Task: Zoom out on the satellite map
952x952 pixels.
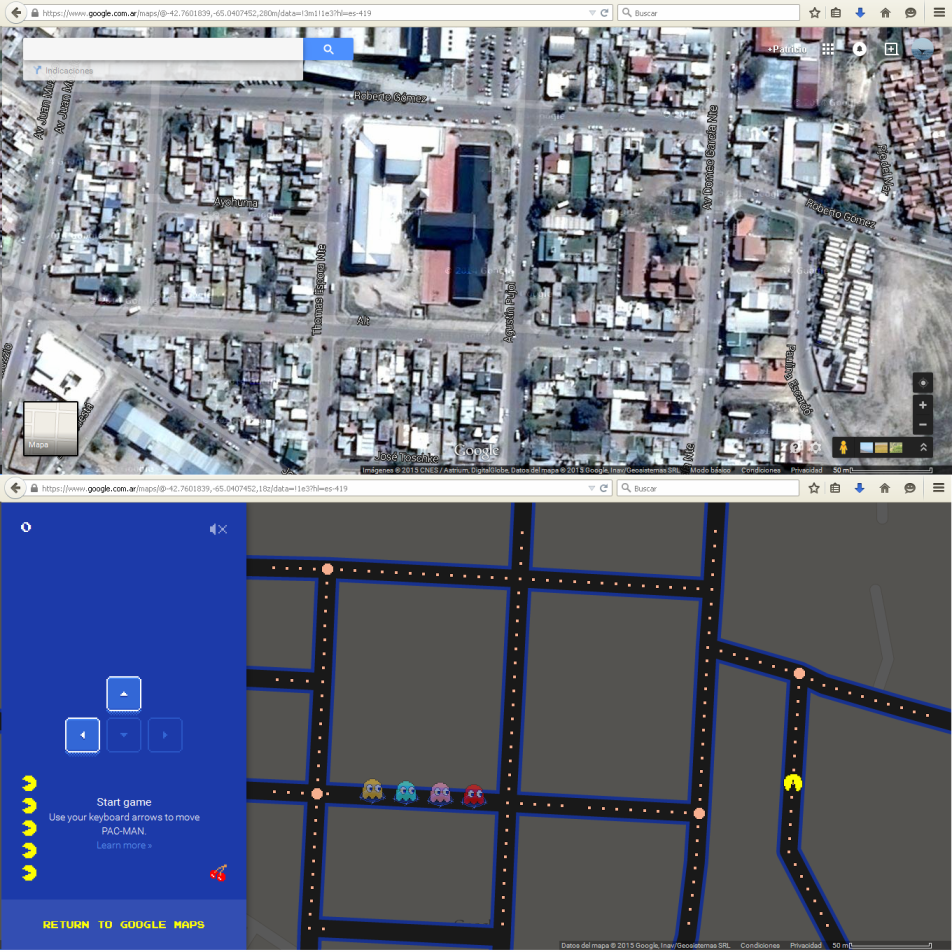Action: (923, 424)
